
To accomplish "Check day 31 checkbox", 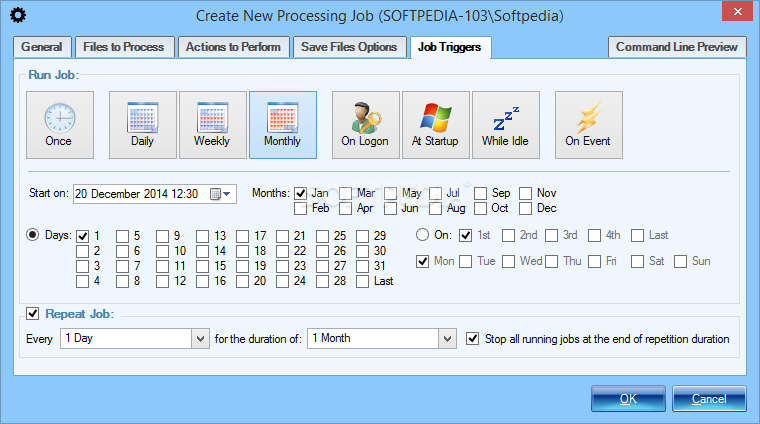I will click(x=363, y=266).
